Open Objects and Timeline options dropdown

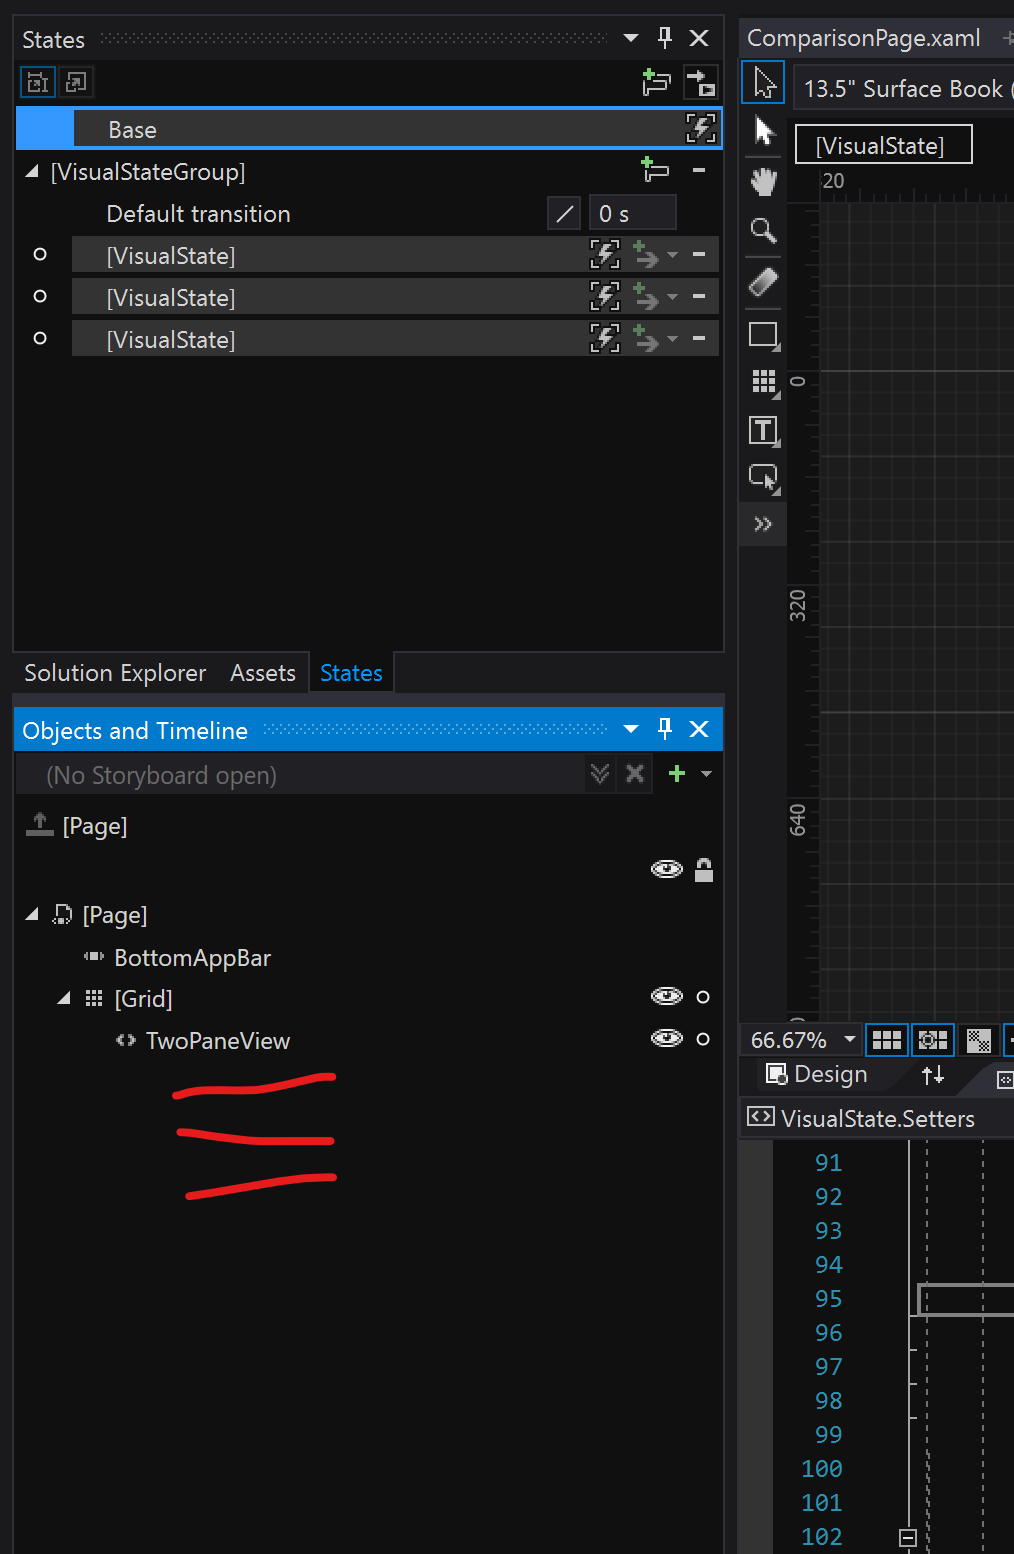click(x=631, y=729)
